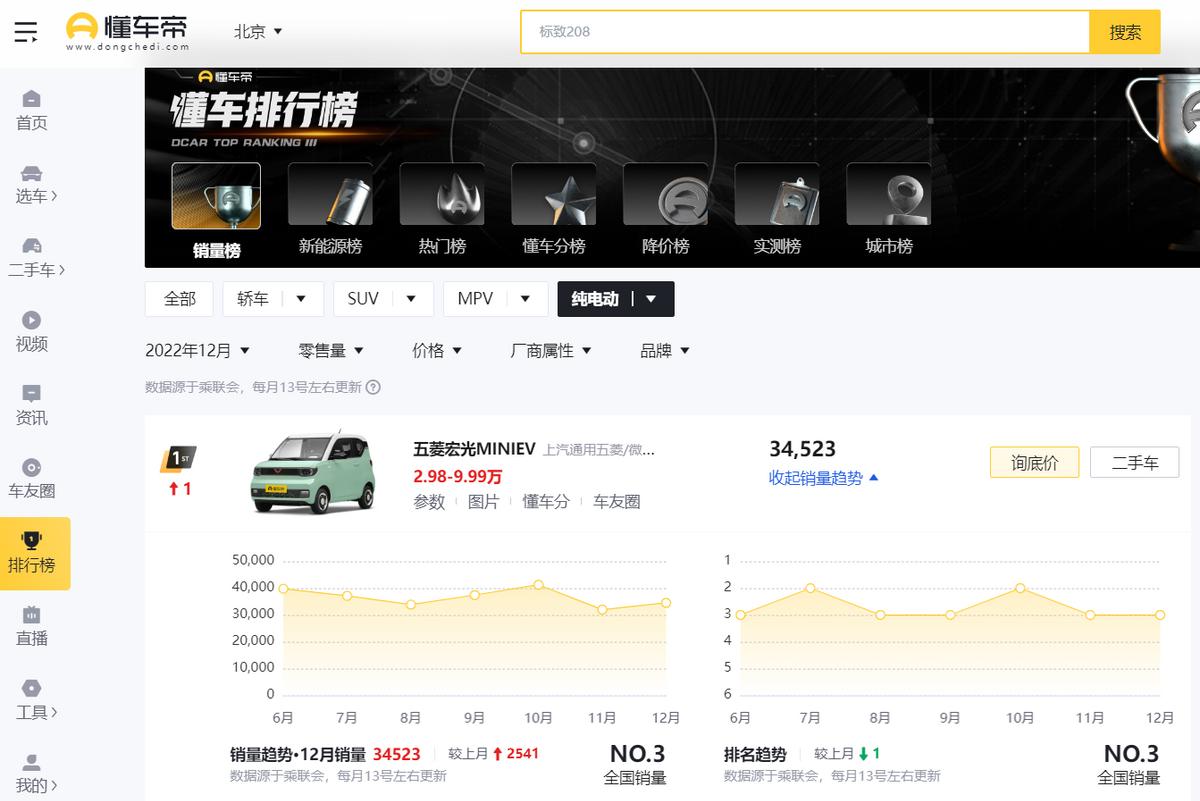Select the highlighted 排行榜 sidebar icon
Image resolution: width=1200 pixels, height=801 pixels.
pyautogui.click(x=31, y=553)
